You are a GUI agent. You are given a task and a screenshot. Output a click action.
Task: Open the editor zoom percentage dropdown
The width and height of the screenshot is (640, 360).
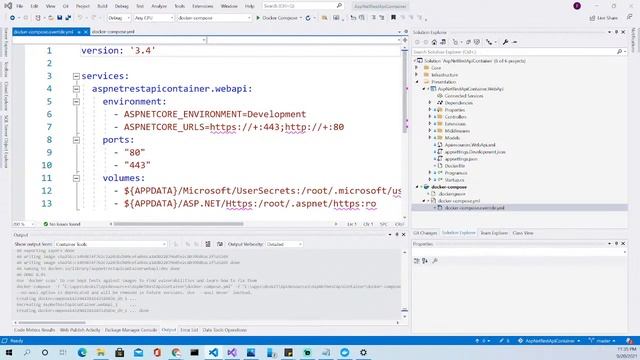(x=23, y=224)
